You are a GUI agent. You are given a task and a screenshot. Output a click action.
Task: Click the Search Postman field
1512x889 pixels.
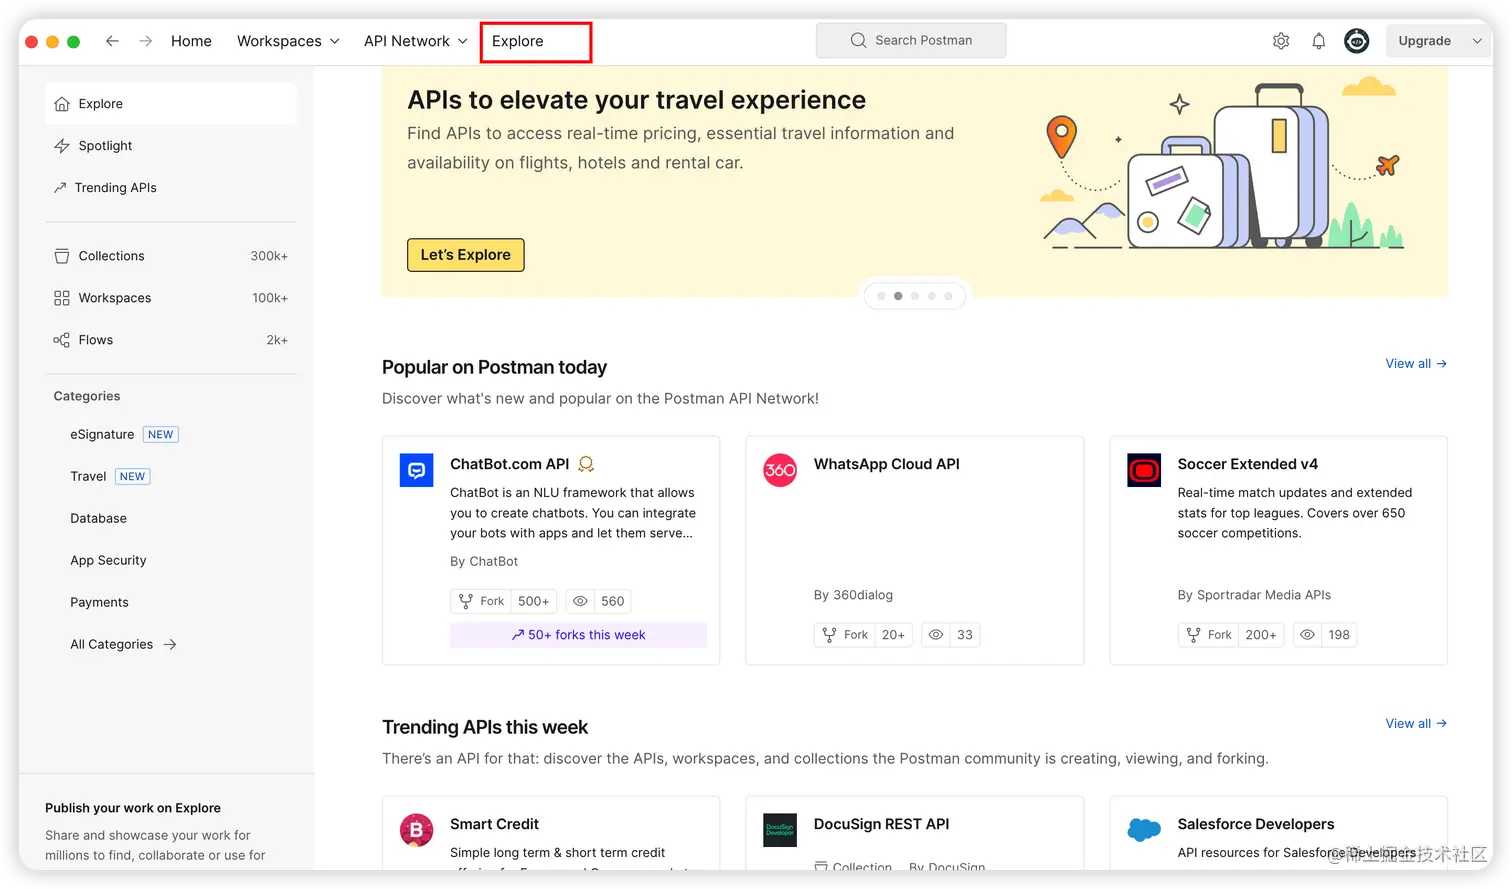911,40
